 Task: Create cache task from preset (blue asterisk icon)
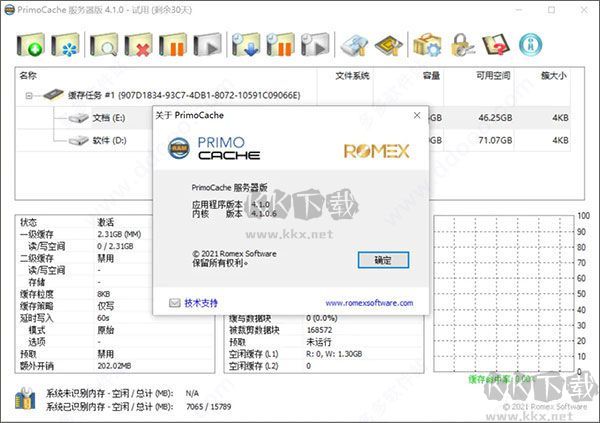point(65,45)
